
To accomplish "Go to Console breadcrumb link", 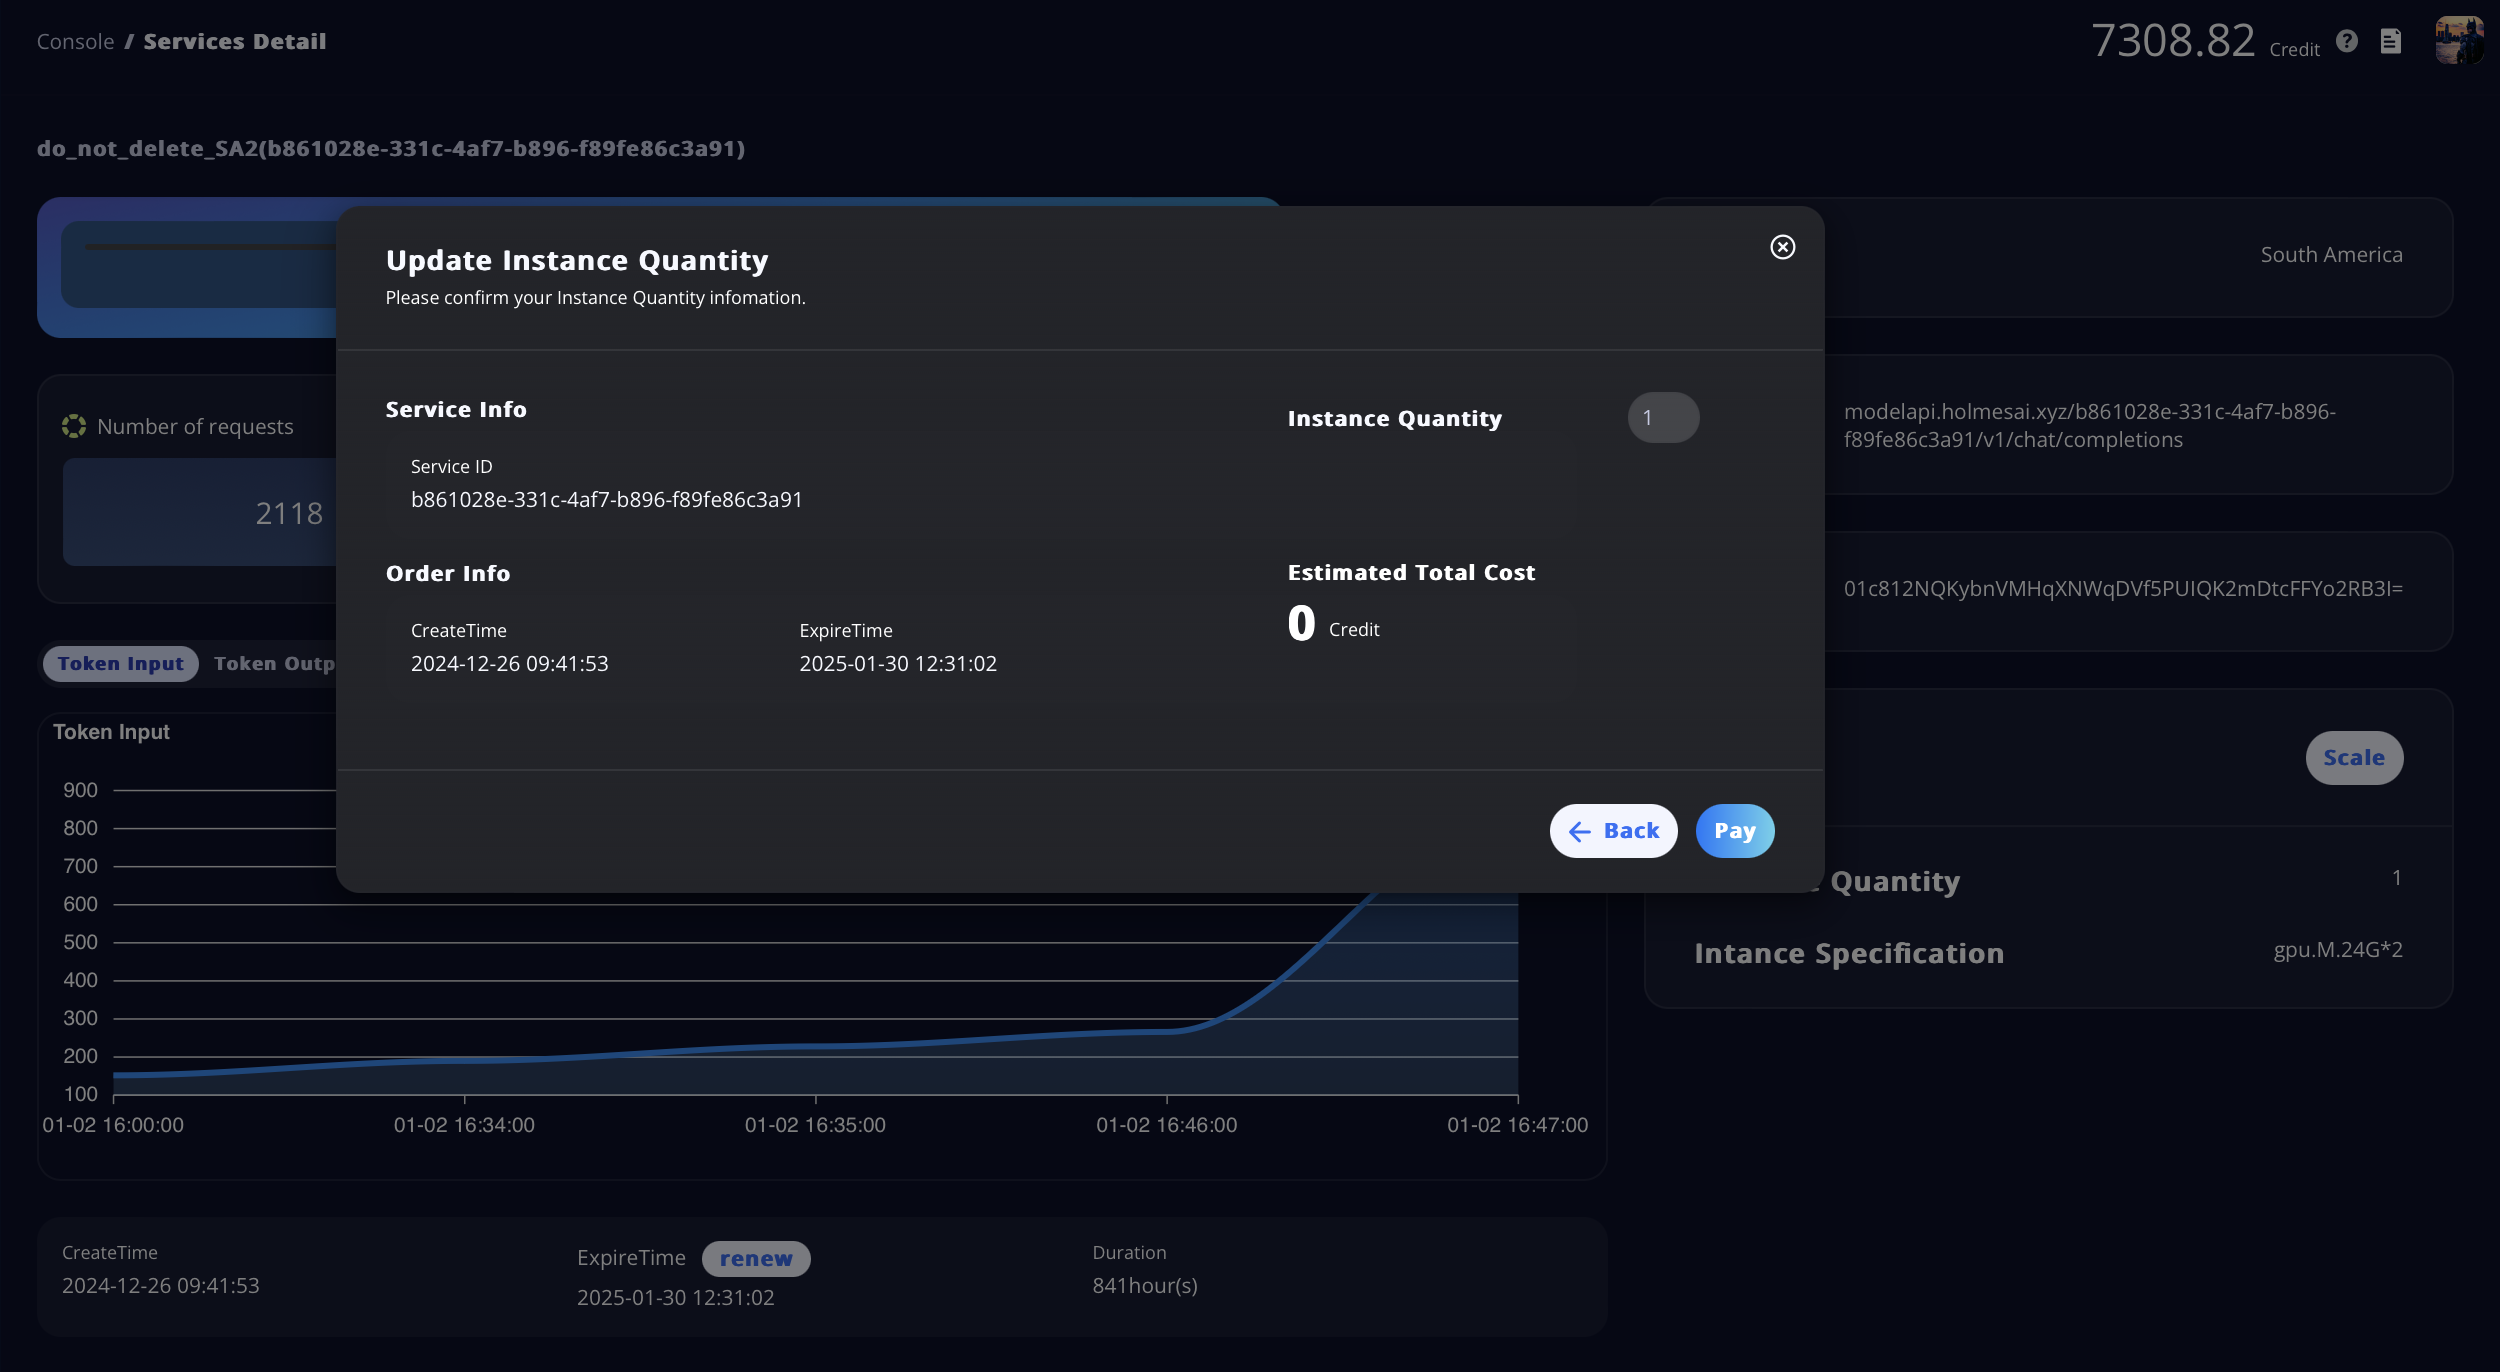I will (x=76, y=42).
